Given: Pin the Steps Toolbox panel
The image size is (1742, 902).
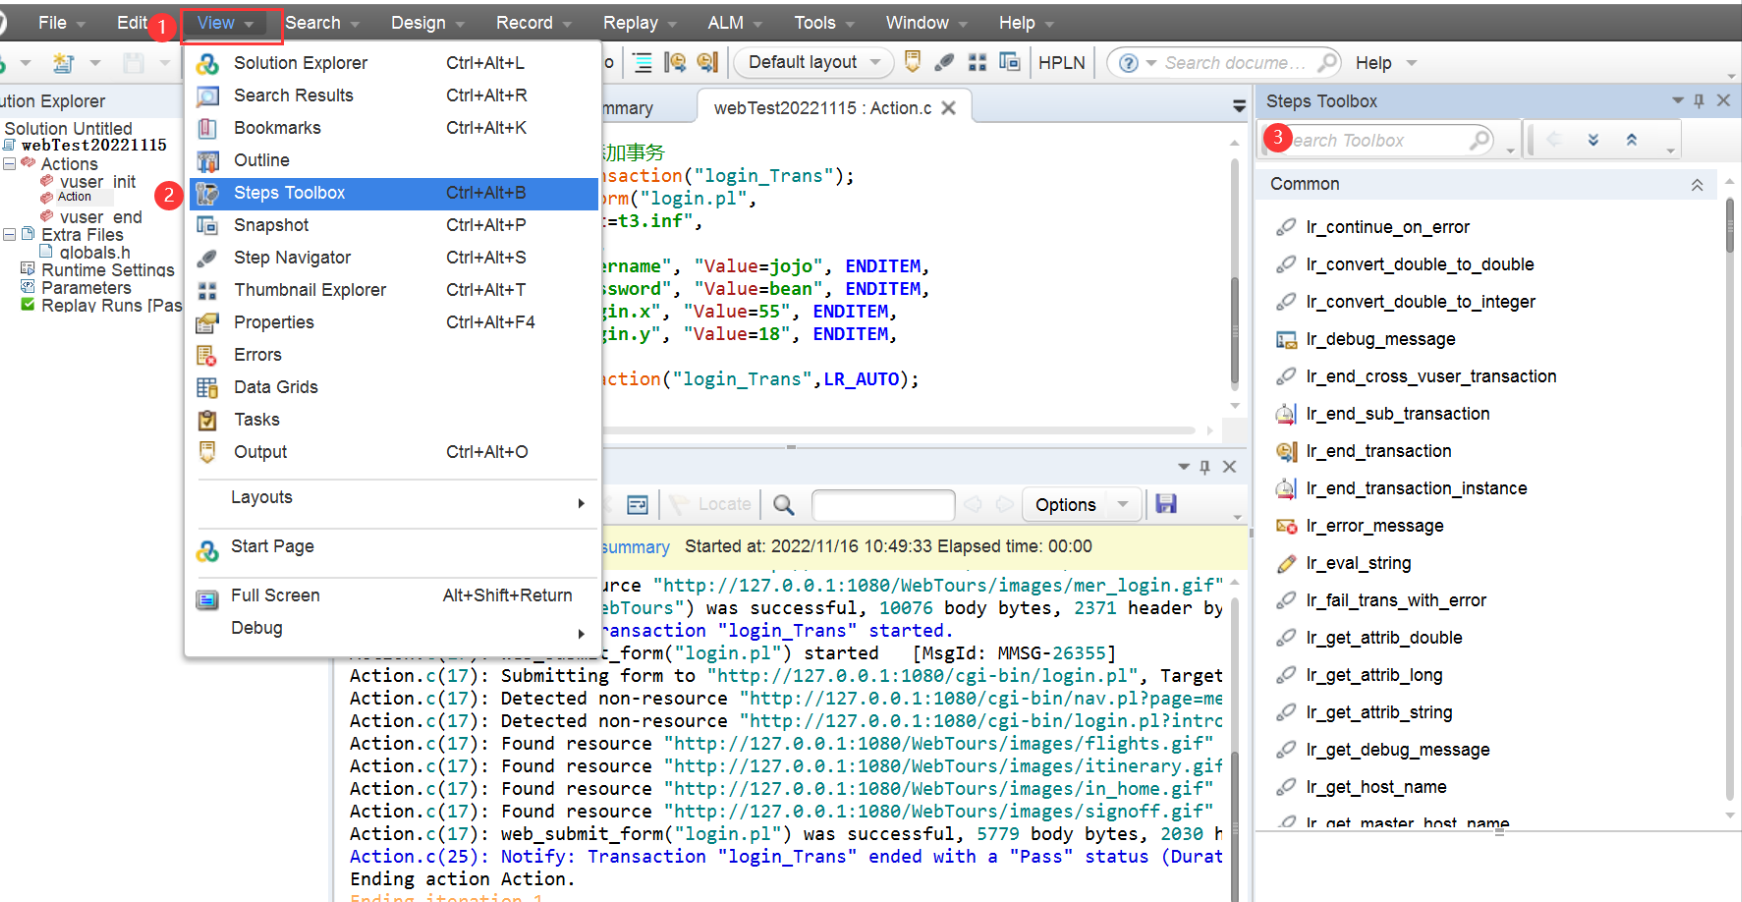Looking at the screenshot, I should (x=1699, y=101).
